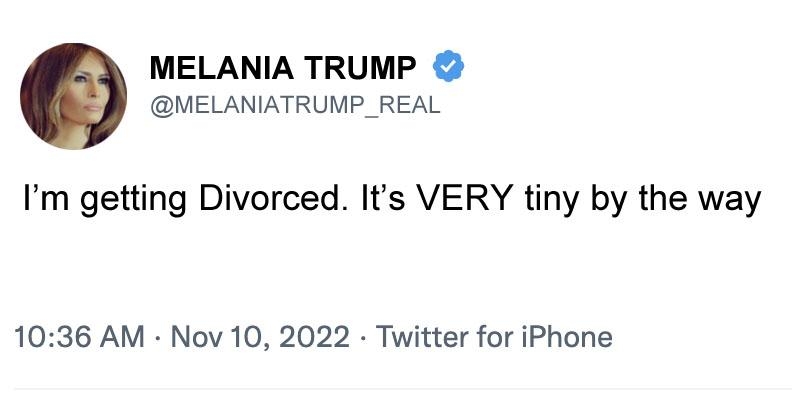Click the _REAL suffix of the handle
Viewport: 792px width, 405px height.
(x=400, y=106)
